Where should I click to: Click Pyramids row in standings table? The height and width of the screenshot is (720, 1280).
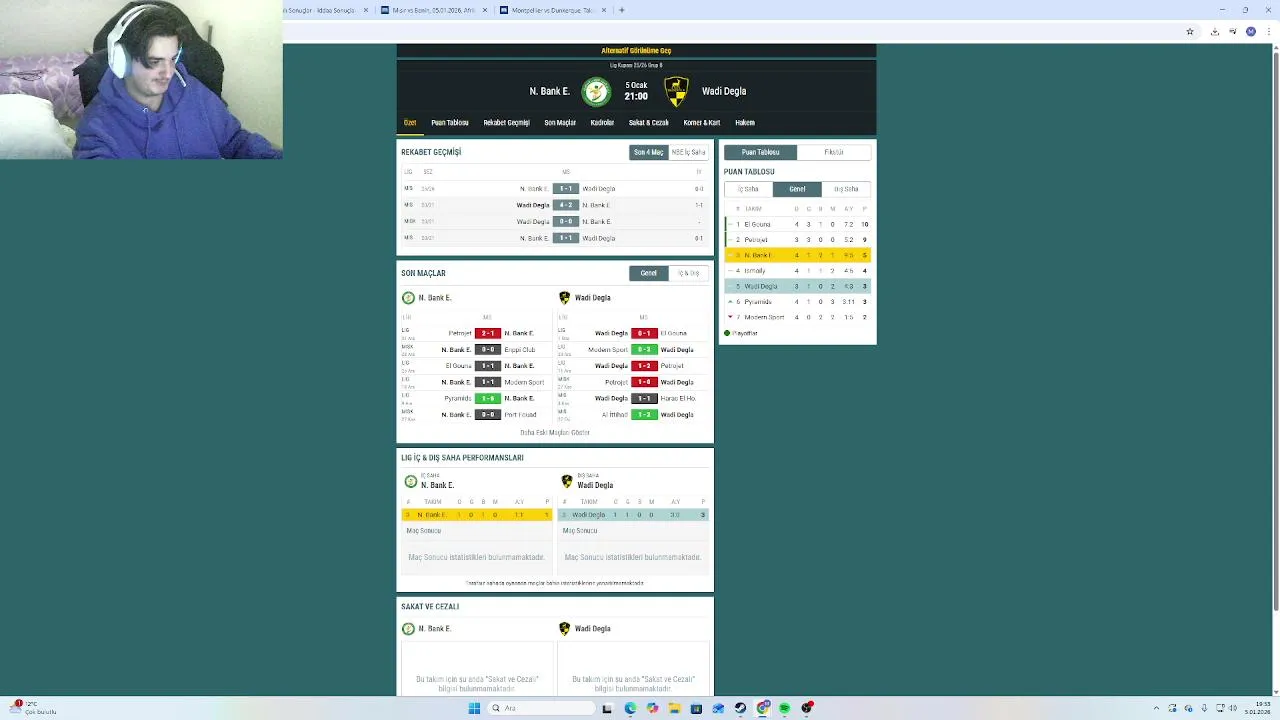coord(797,302)
